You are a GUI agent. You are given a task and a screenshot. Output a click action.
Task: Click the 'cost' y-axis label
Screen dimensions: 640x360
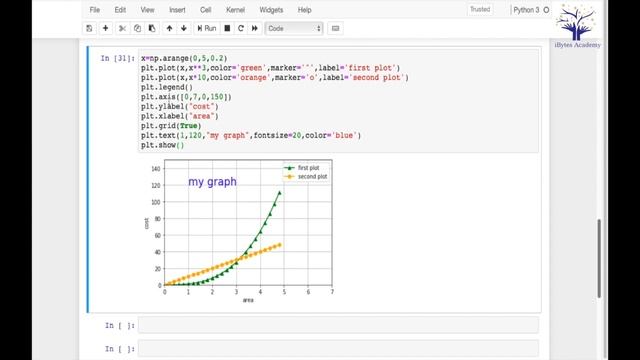[147, 223]
